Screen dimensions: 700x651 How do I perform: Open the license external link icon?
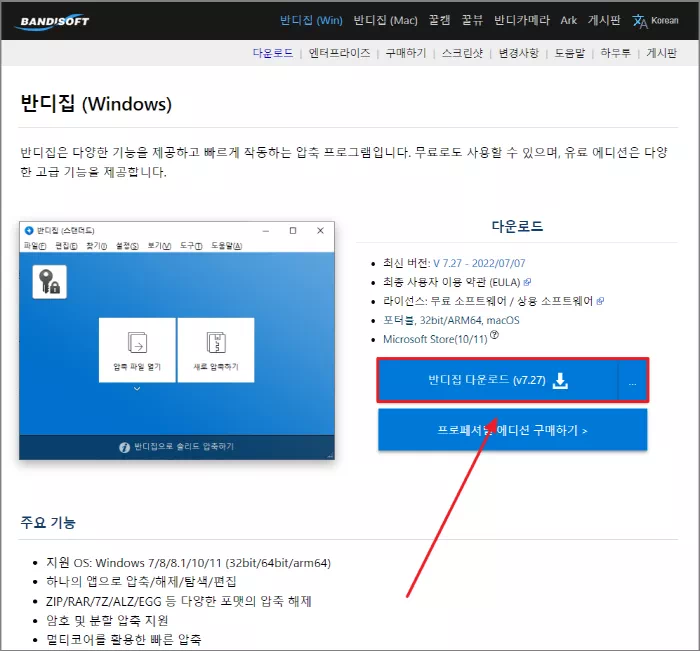click(x=600, y=301)
